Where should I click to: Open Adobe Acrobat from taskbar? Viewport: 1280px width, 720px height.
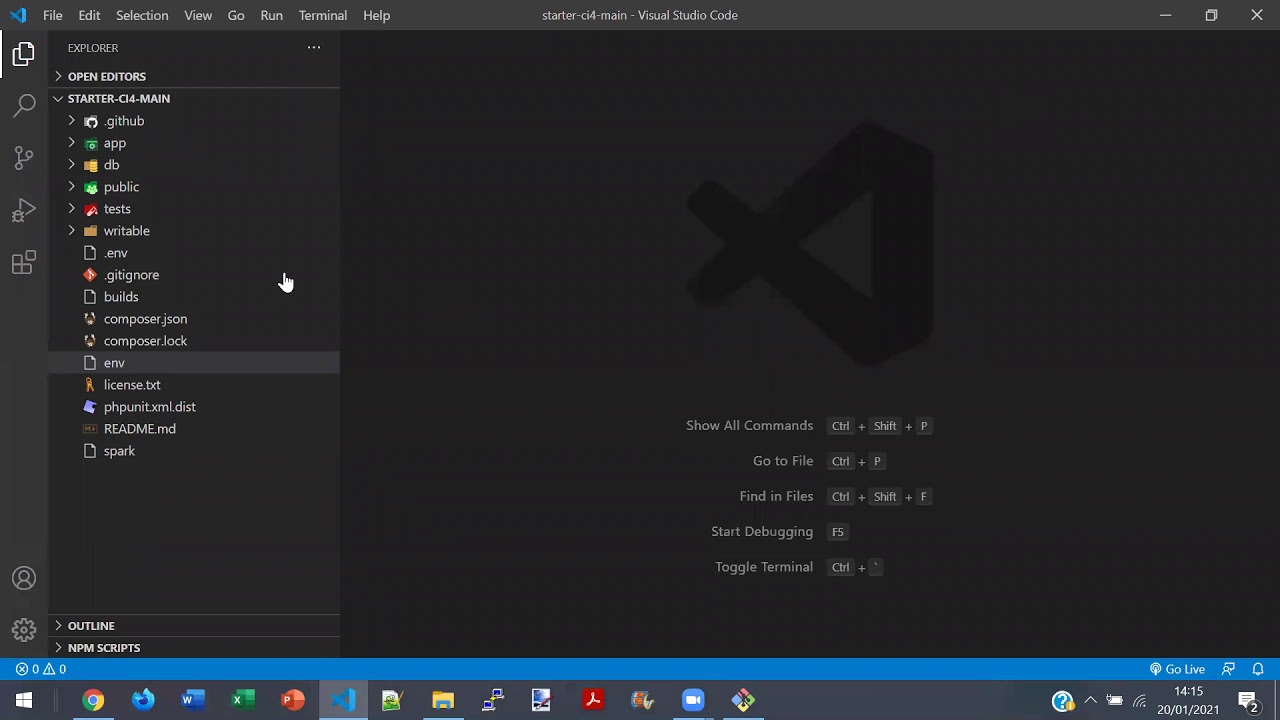click(593, 700)
